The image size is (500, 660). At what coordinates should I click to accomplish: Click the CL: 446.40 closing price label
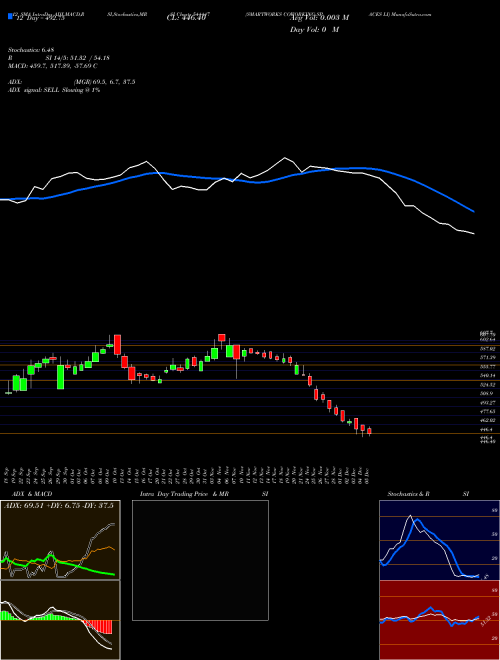click(186, 18)
